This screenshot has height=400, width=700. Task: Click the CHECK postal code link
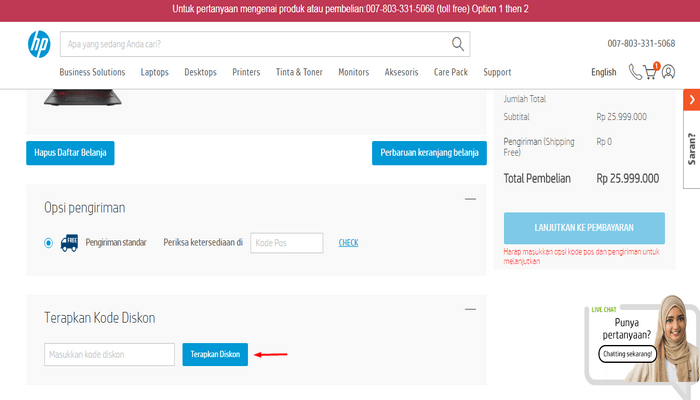click(348, 243)
